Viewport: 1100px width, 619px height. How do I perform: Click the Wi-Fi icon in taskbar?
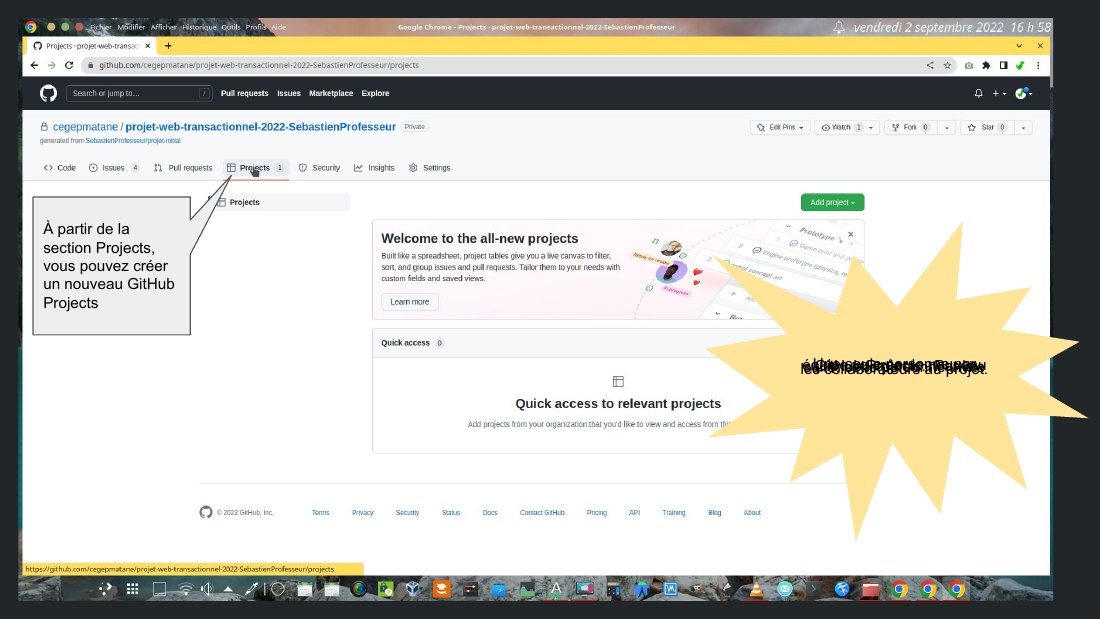185,590
